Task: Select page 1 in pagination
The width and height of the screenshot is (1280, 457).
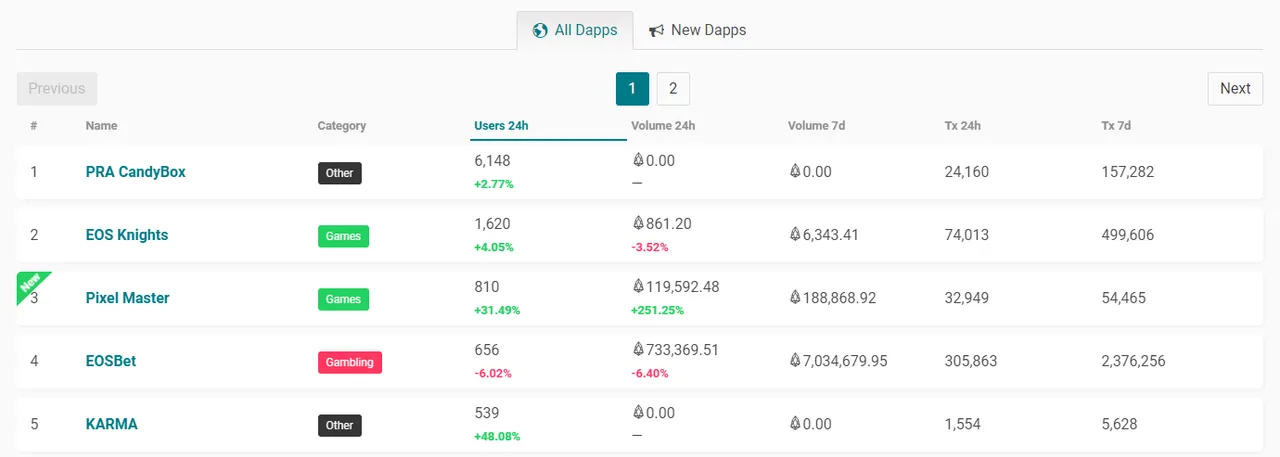Action: [632, 88]
